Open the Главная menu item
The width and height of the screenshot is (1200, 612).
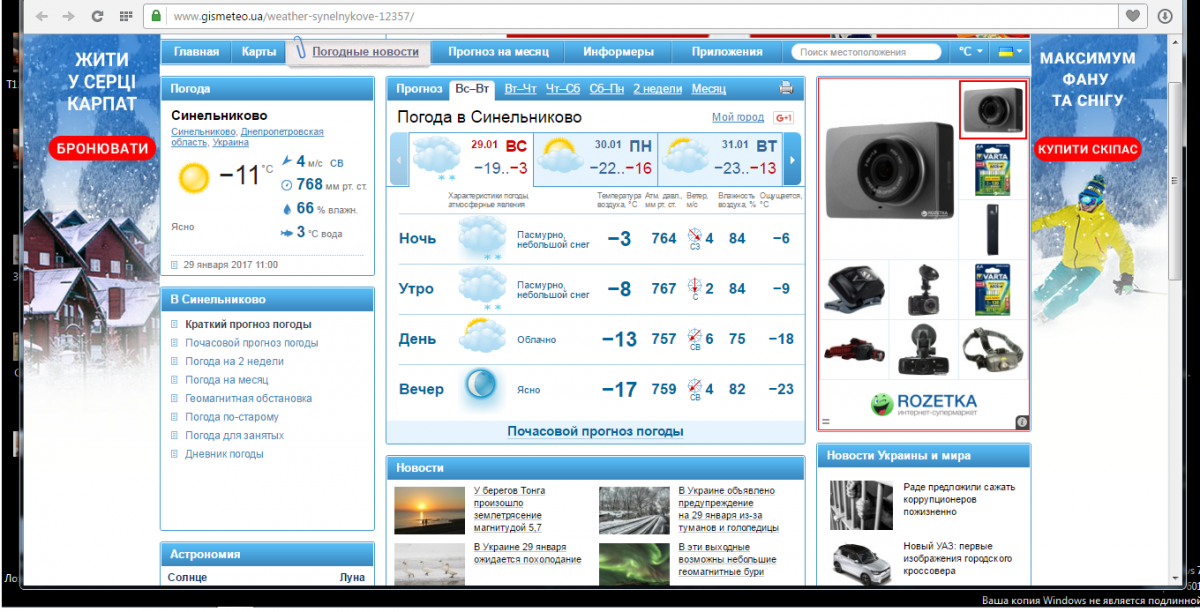(196, 52)
